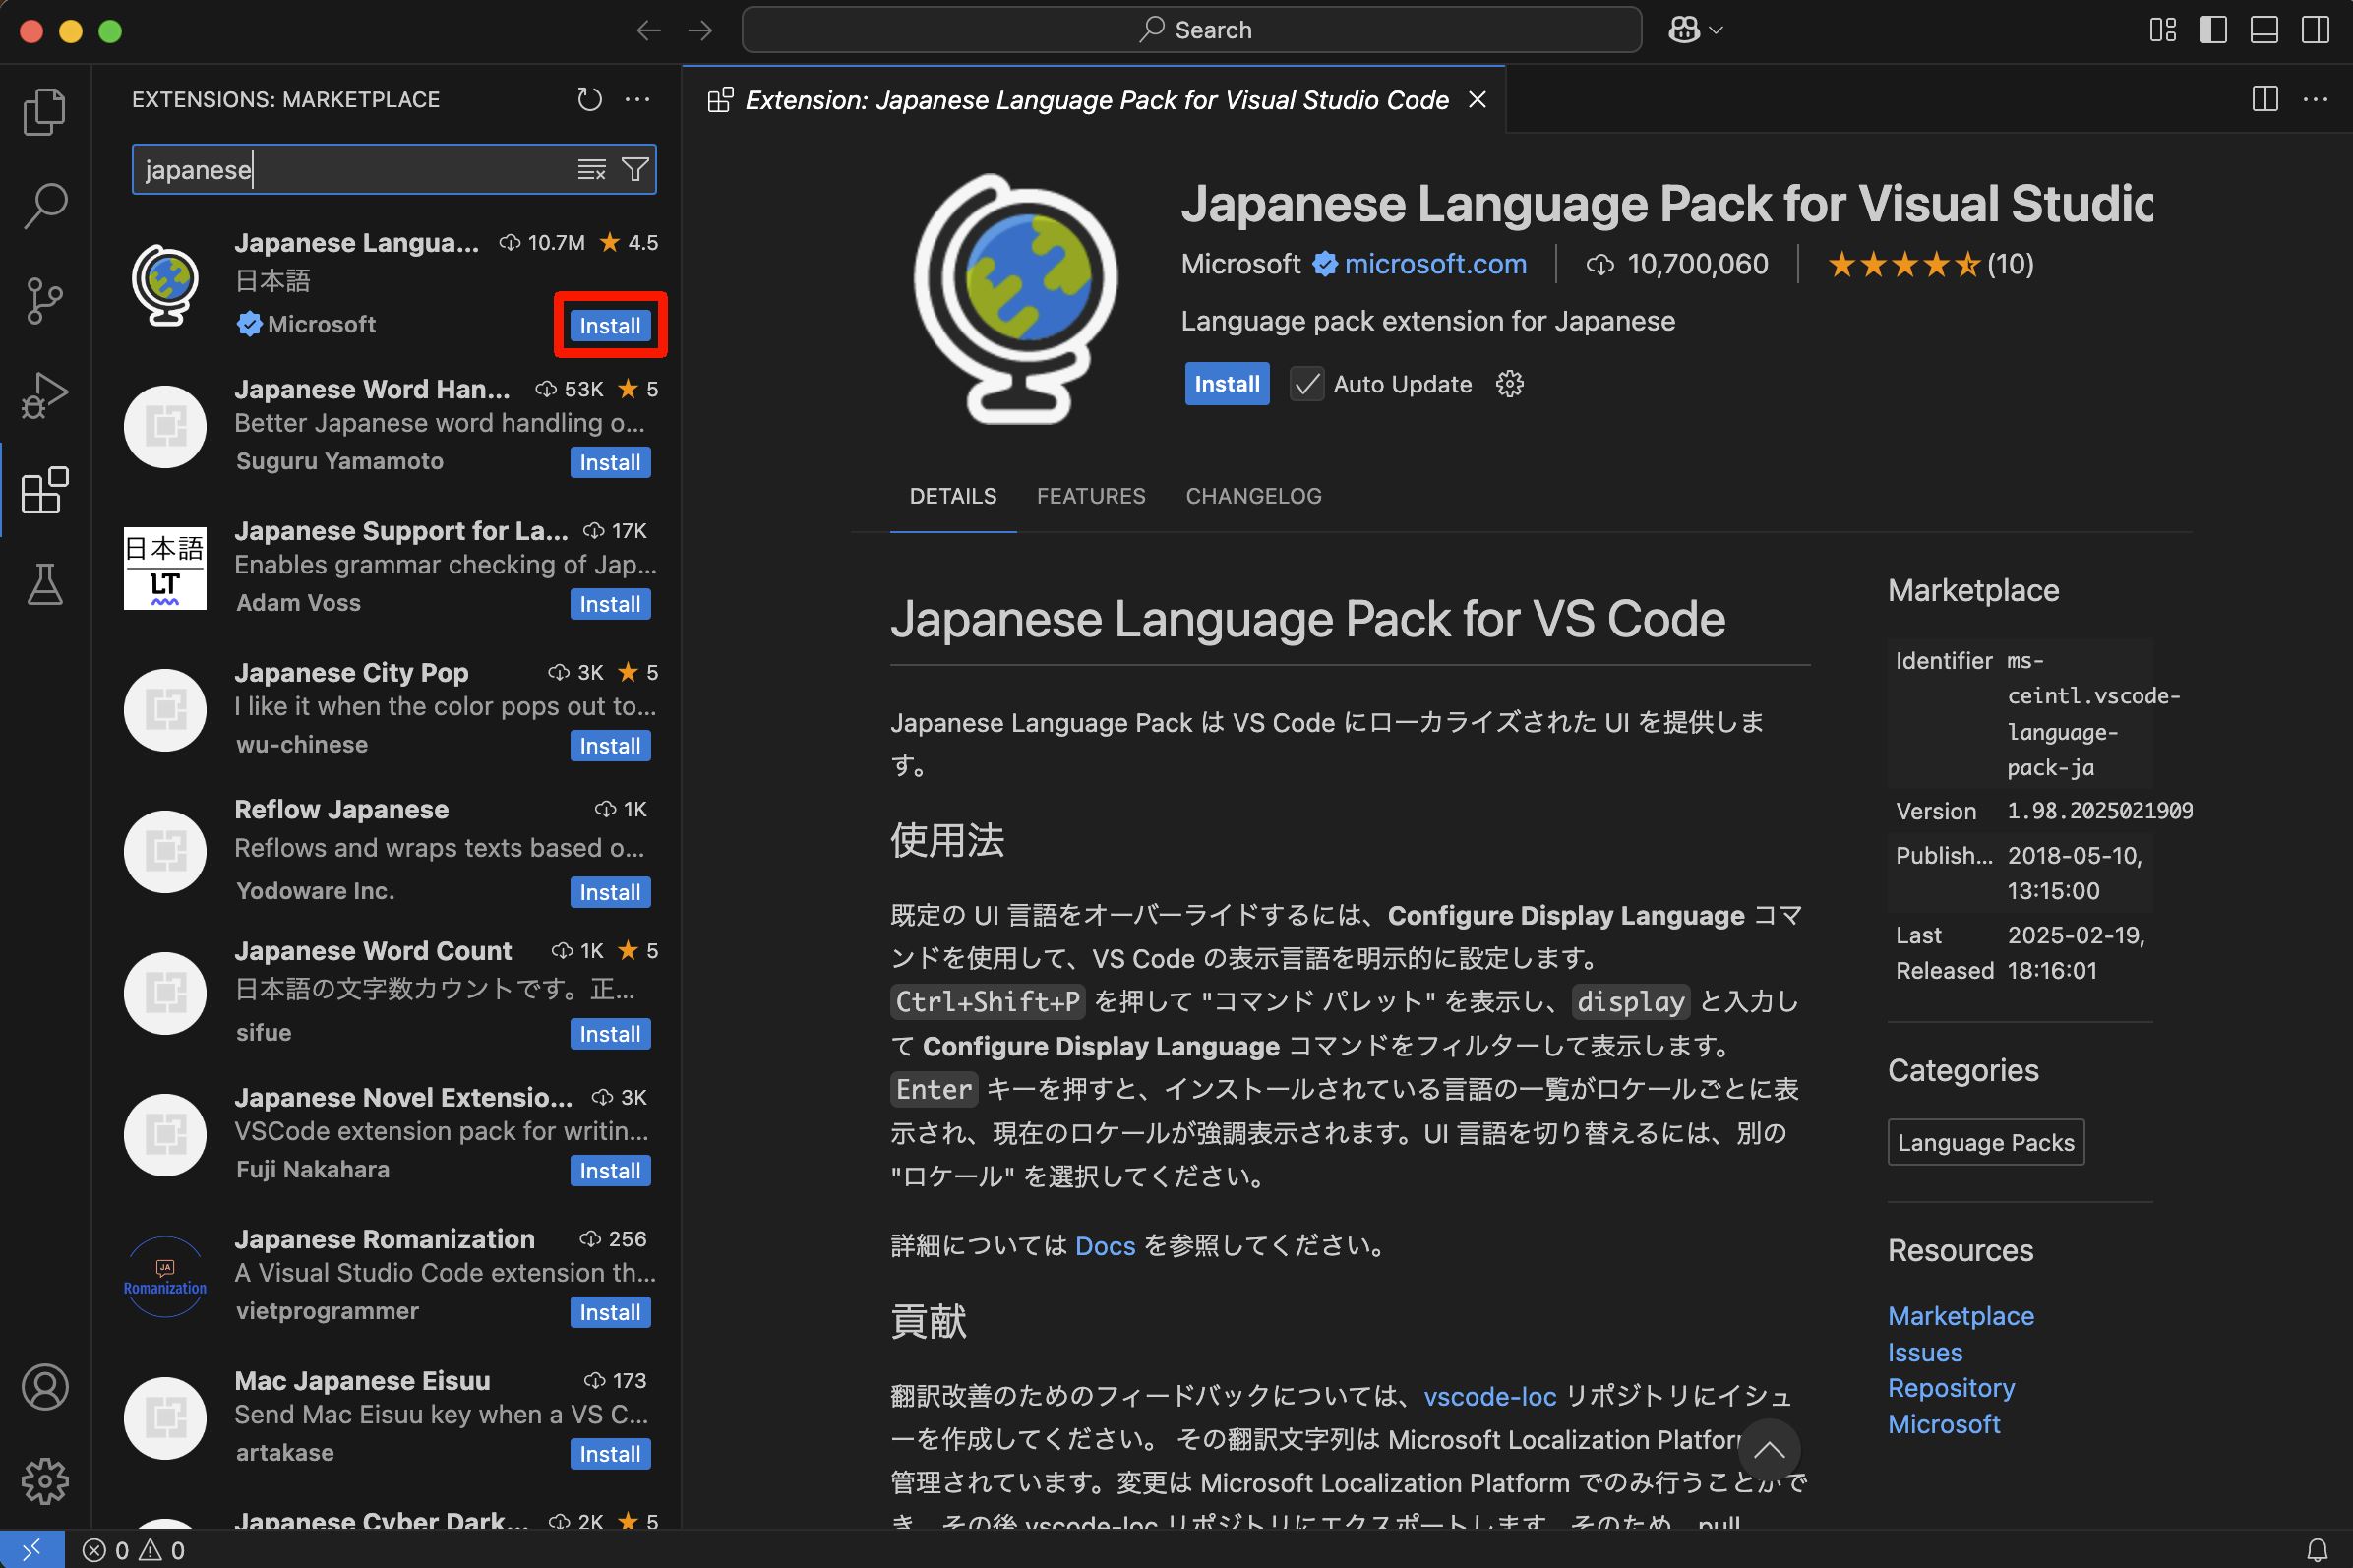Switch to the CHANGELOG tab
This screenshot has width=2353, height=1568.
[x=1254, y=496]
